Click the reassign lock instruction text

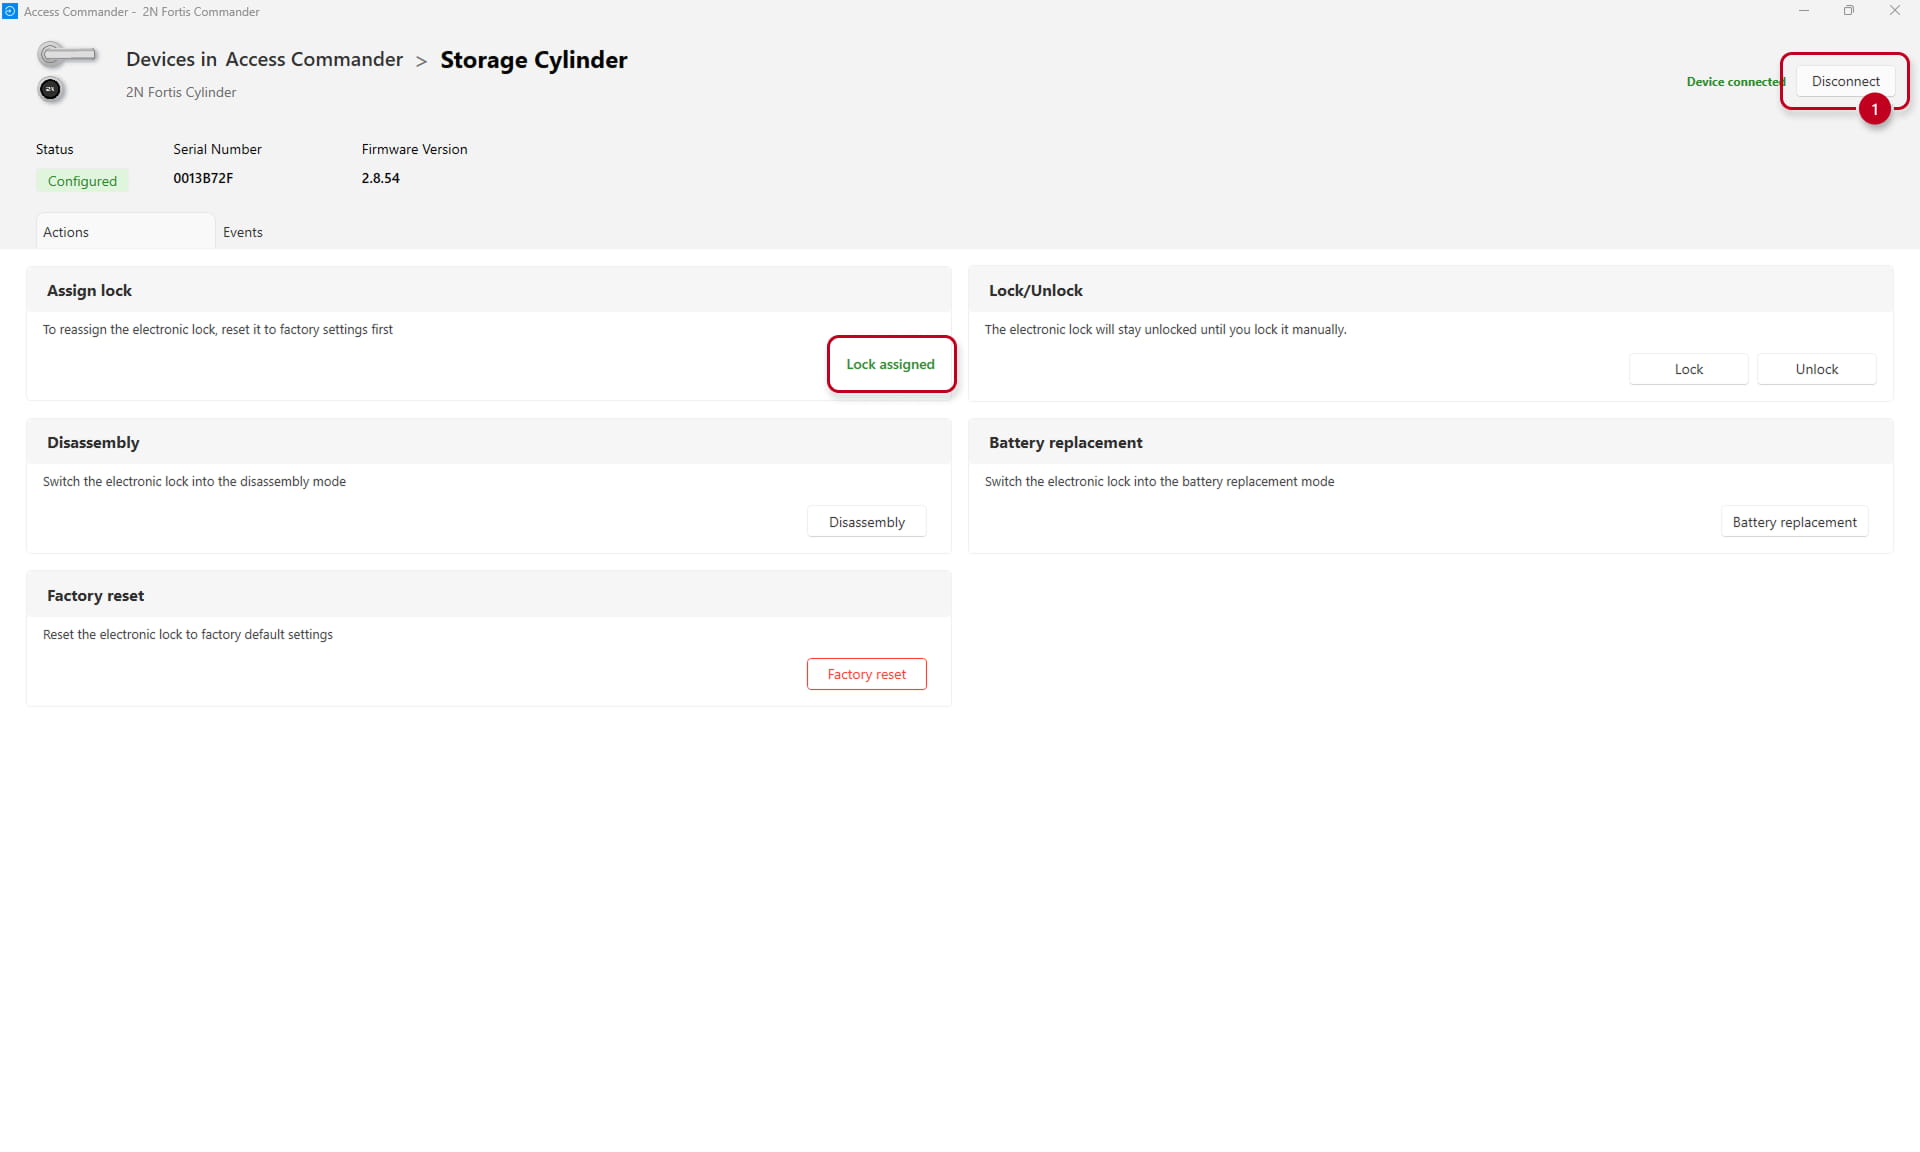click(x=217, y=330)
